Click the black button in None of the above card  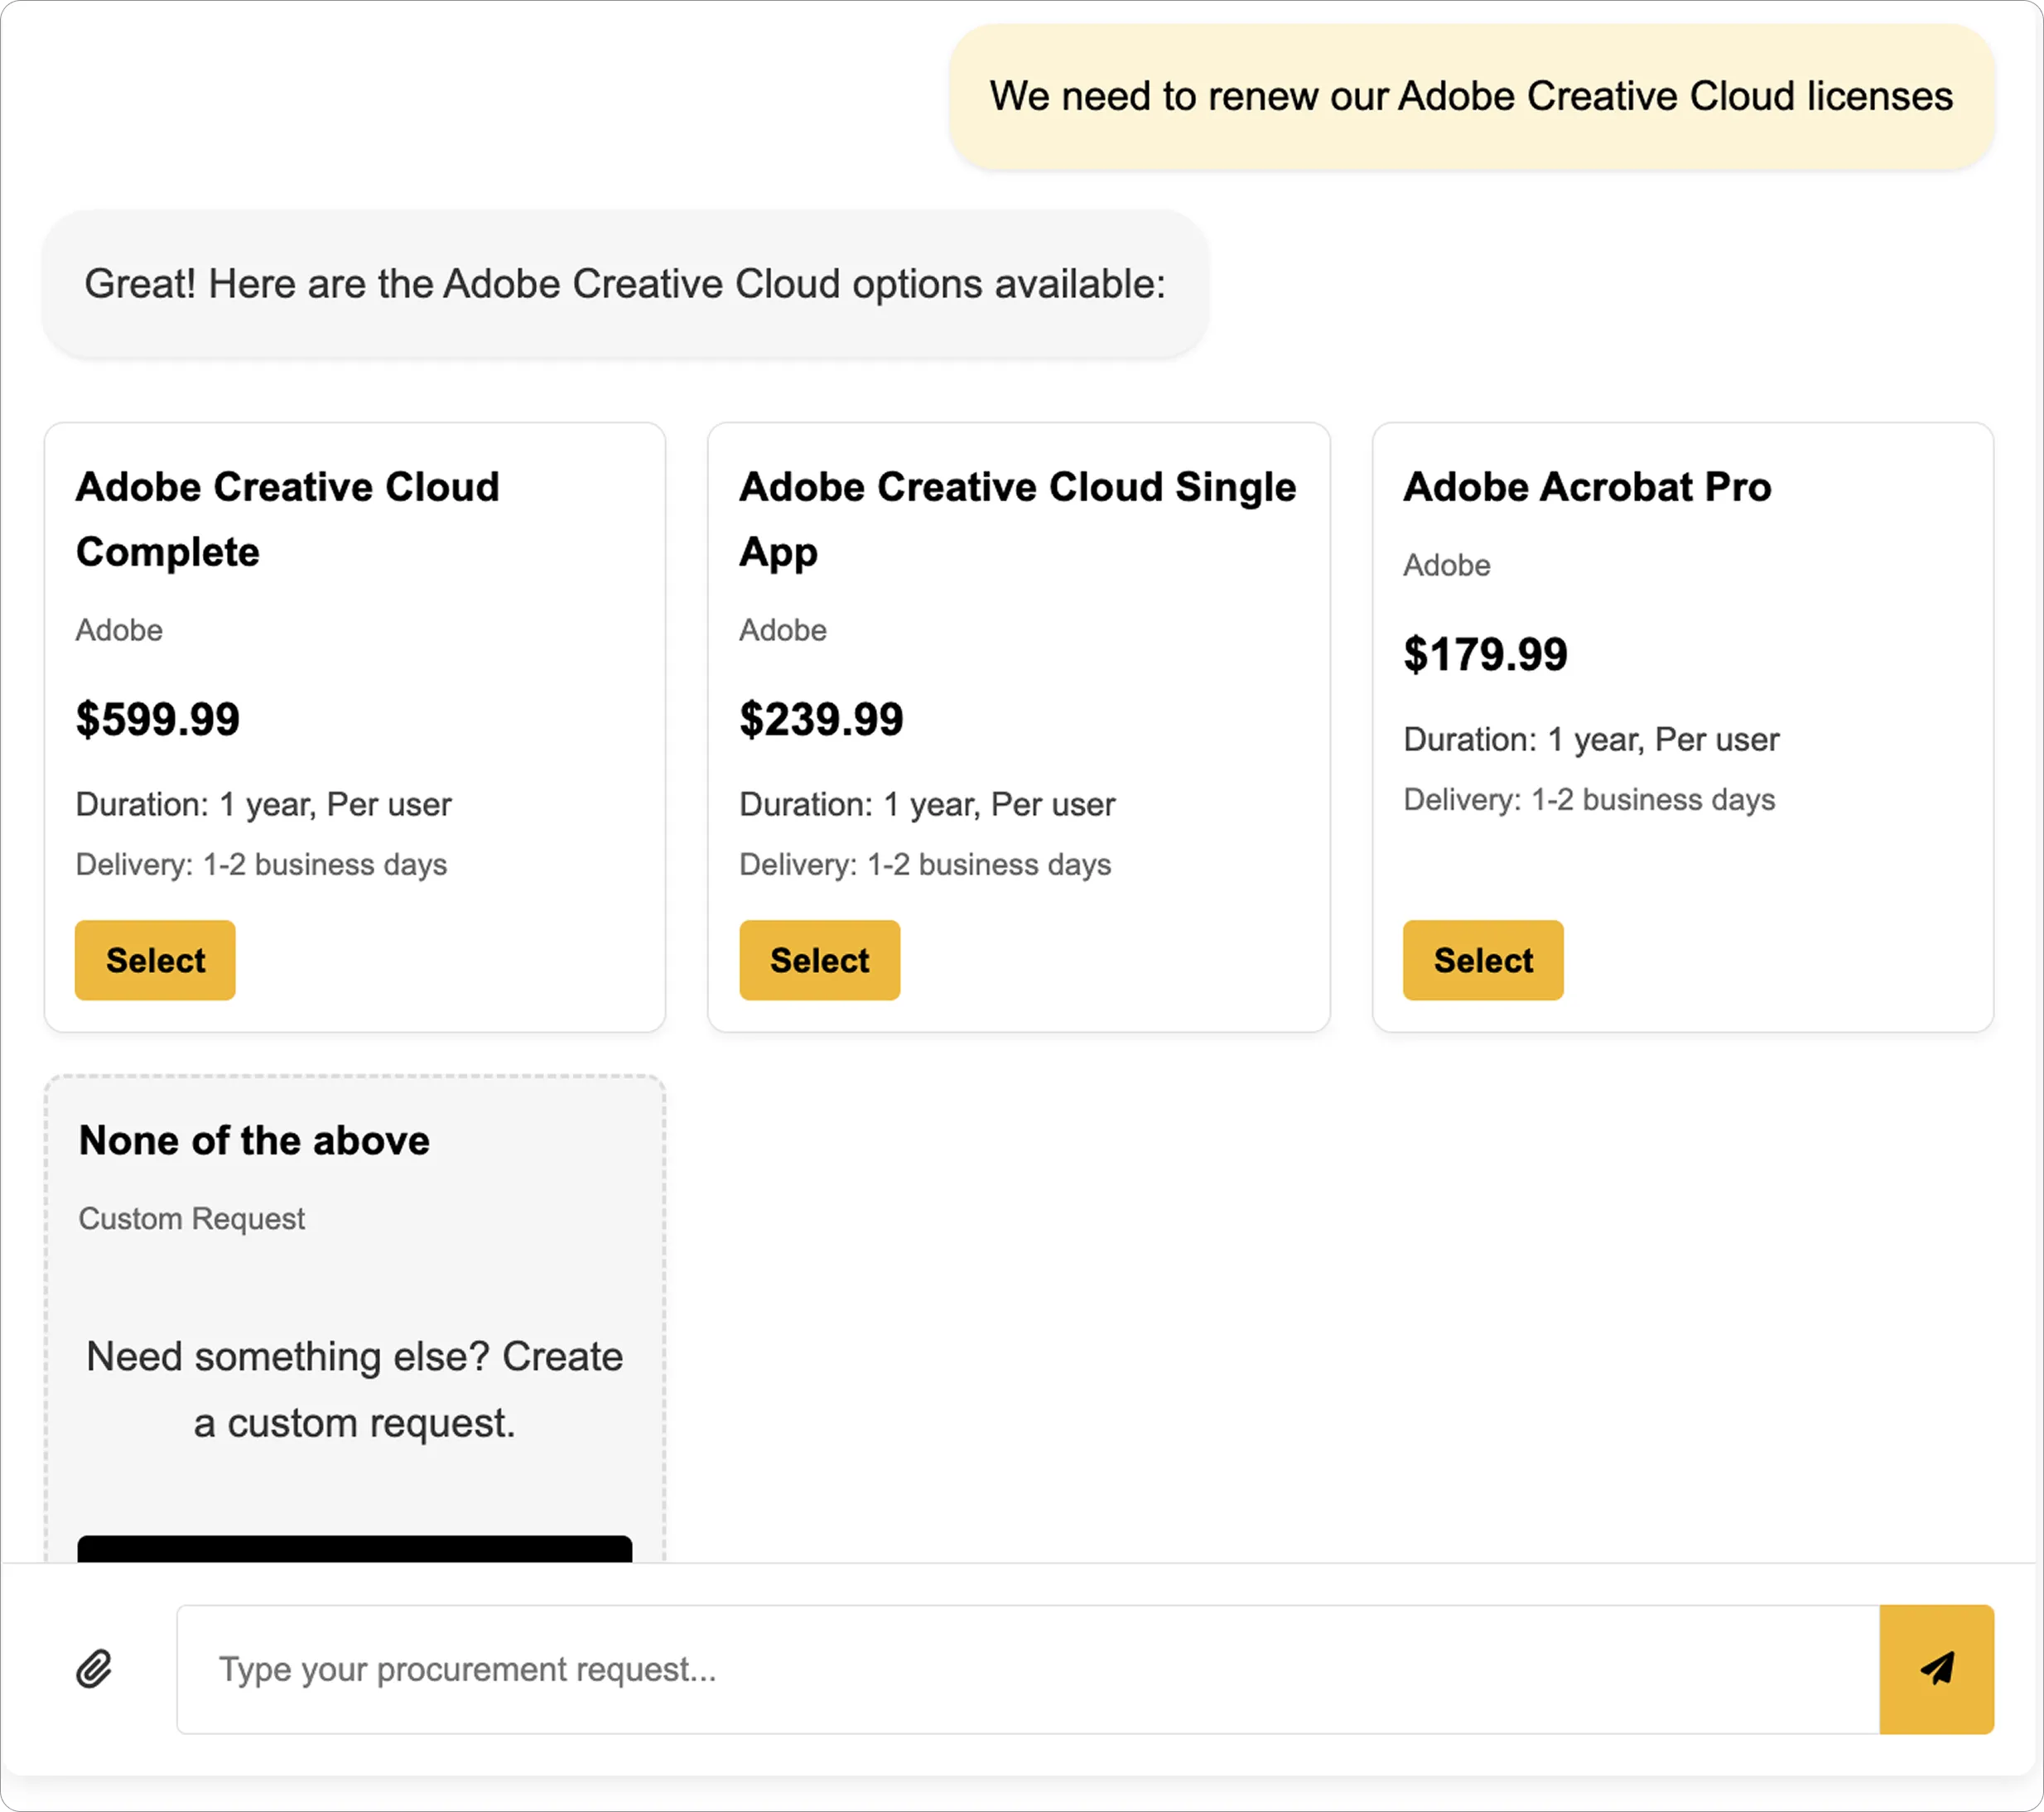(355, 1548)
